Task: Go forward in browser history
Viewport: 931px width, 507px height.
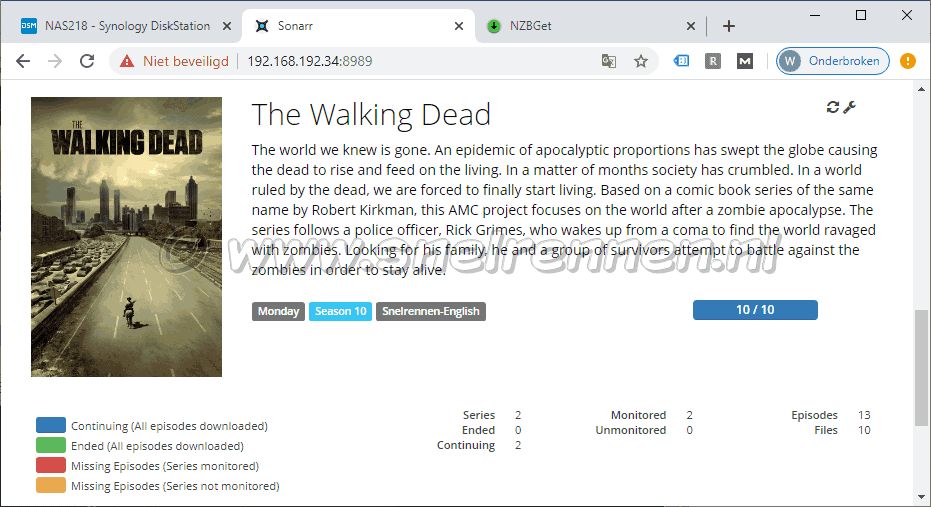Action: [x=55, y=61]
